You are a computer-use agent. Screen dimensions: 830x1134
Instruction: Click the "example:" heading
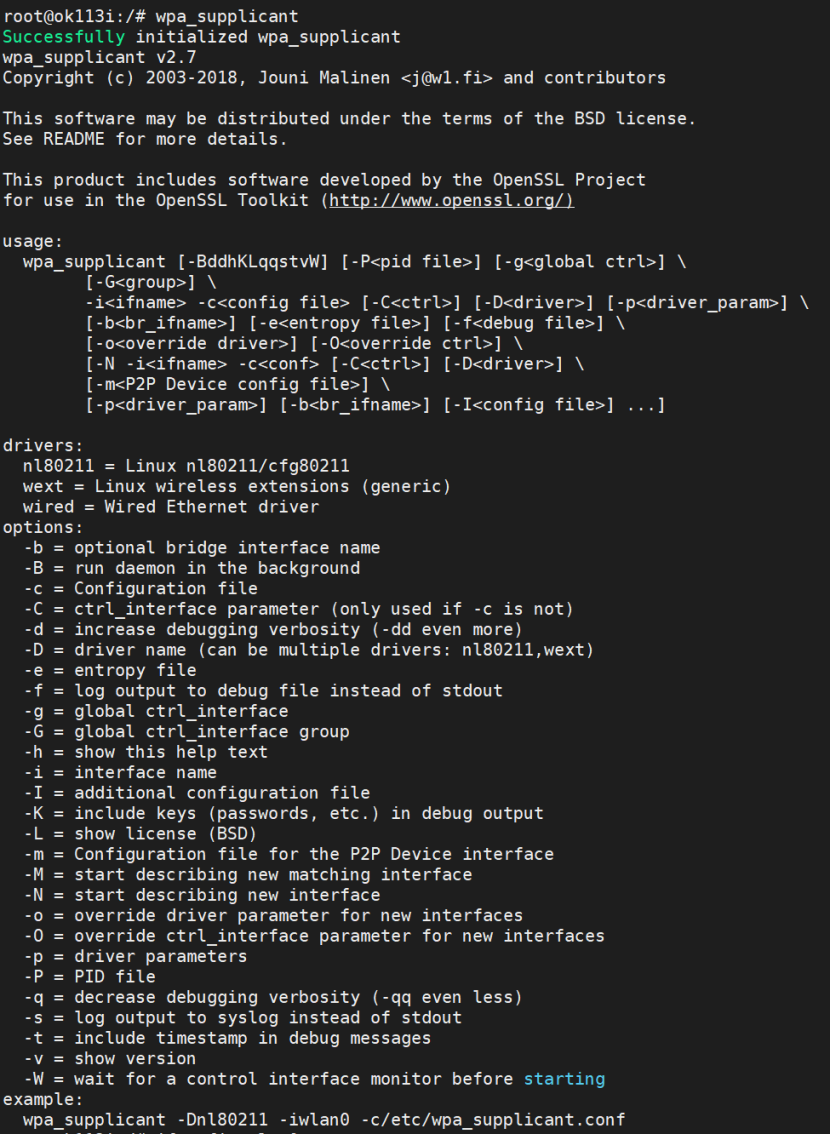coord(43,1099)
